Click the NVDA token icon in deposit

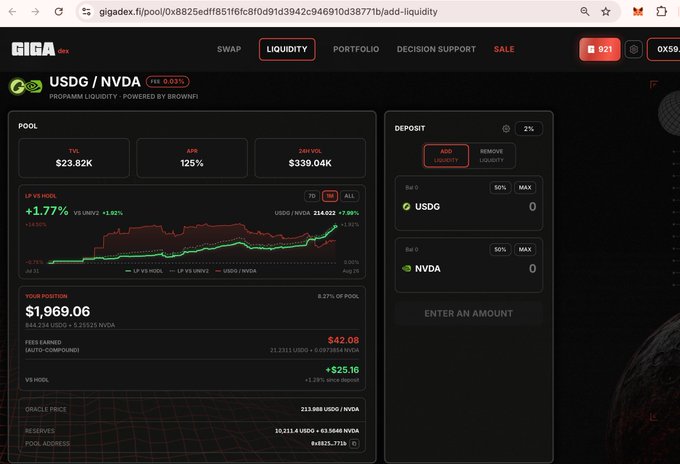pyautogui.click(x=406, y=268)
